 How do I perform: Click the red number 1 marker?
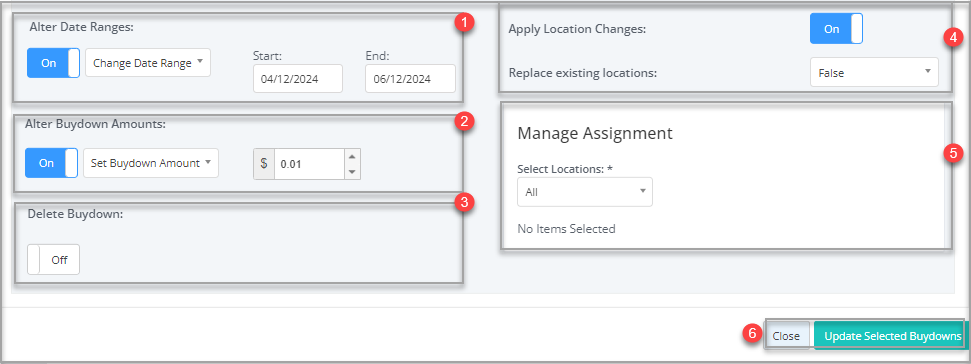click(464, 24)
